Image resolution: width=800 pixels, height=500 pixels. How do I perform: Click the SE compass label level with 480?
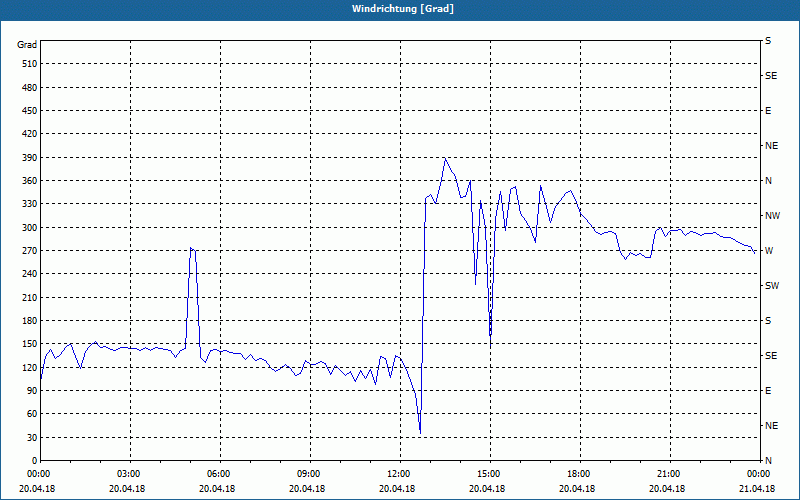771,76
